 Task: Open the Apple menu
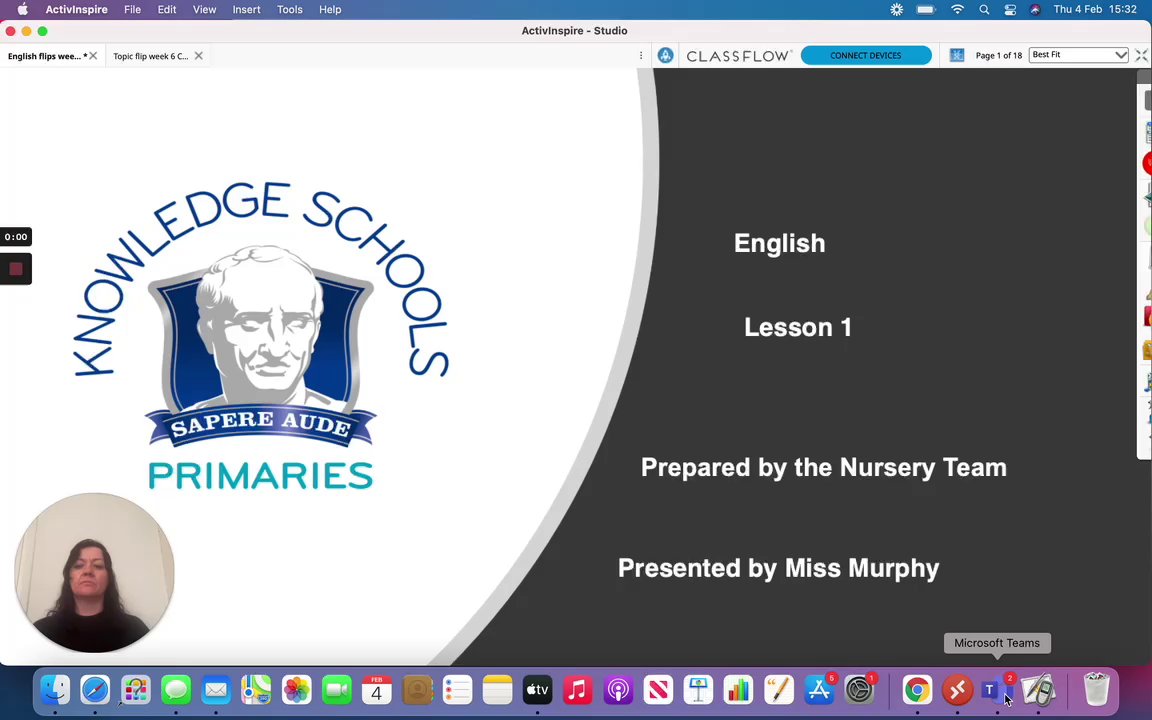coord(22,10)
